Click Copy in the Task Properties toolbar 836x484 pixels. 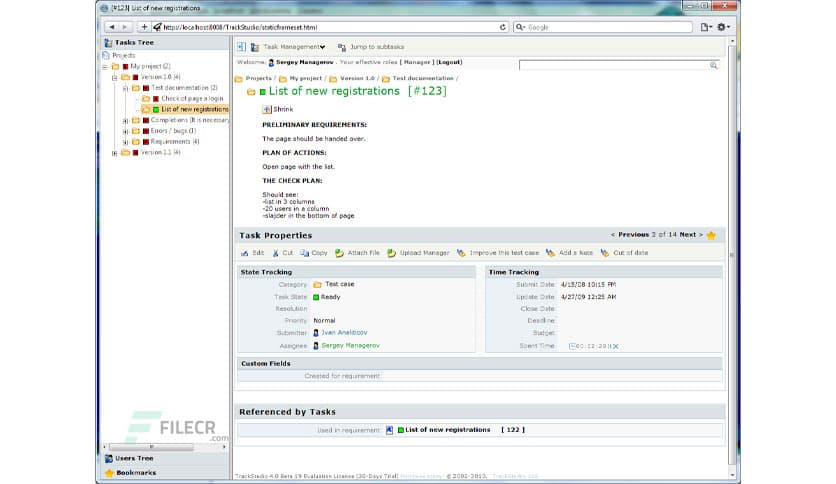pyautogui.click(x=314, y=253)
